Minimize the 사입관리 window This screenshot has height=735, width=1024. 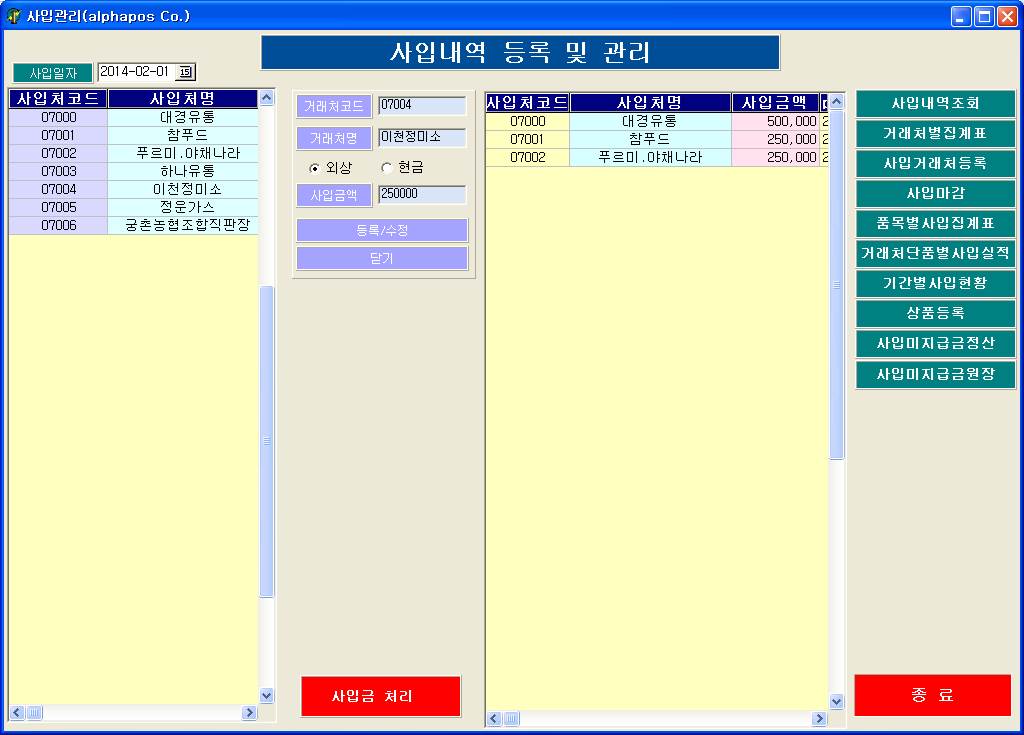coord(960,16)
